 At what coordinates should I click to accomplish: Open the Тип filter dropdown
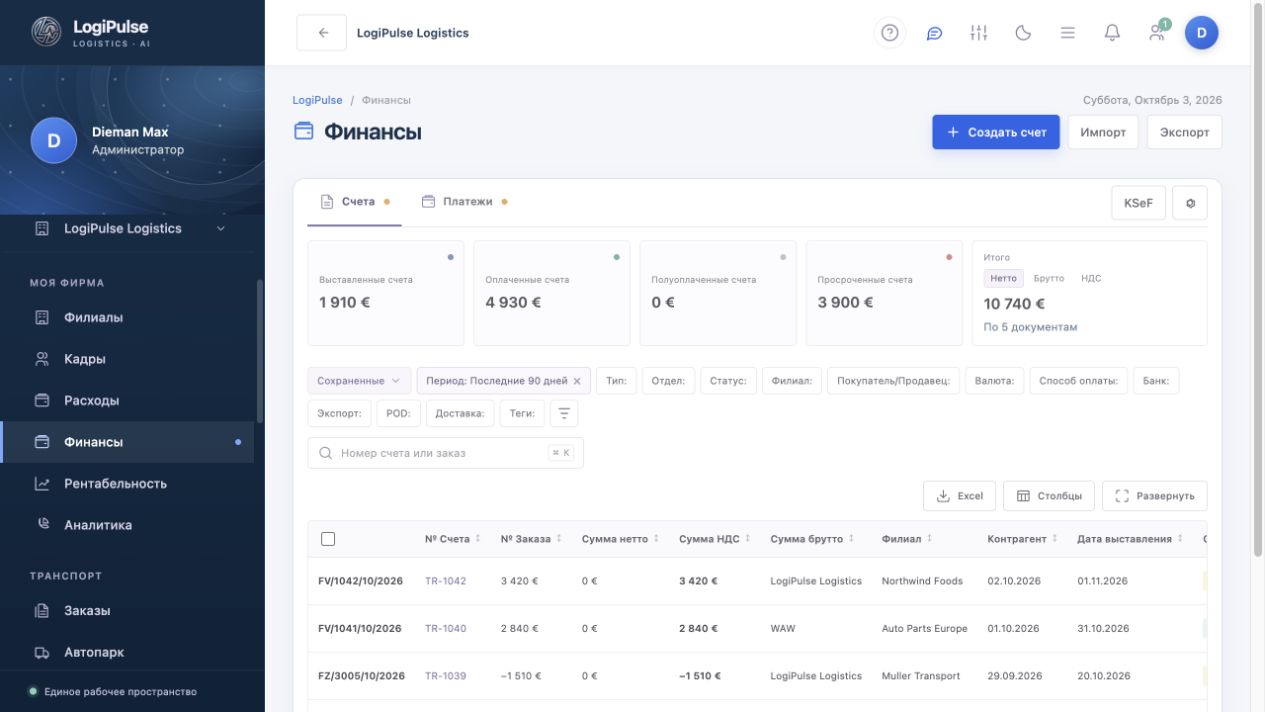click(616, 381)
